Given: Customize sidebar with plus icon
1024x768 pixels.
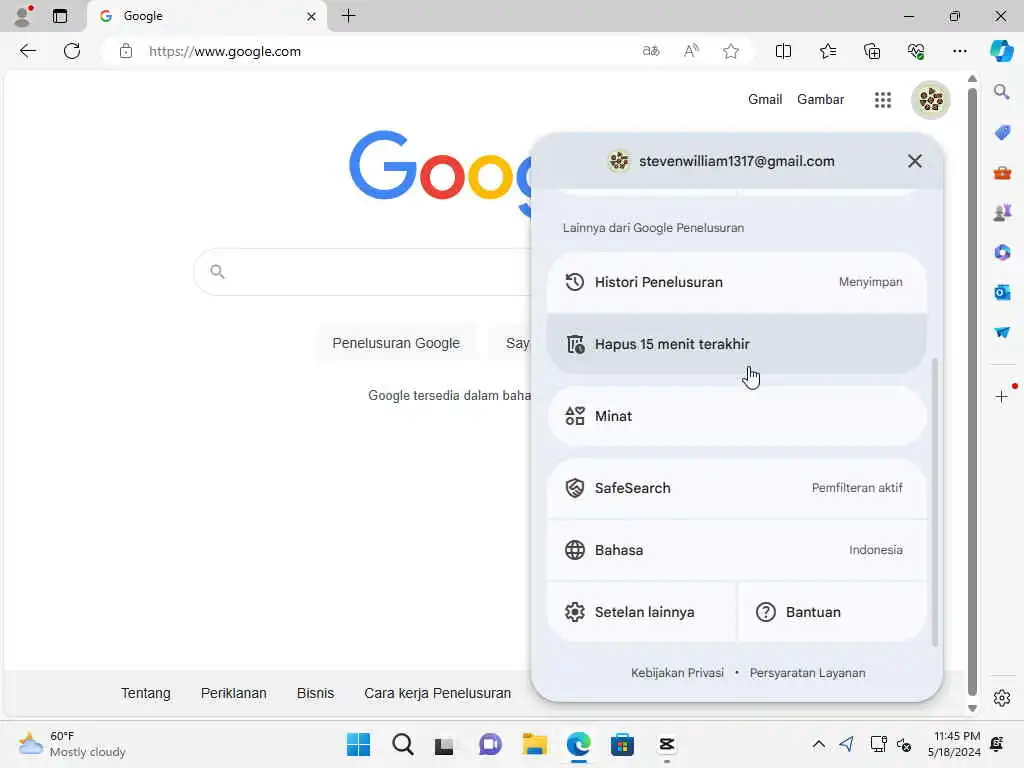Looking at the screenshot, I should pyautogui.click(x=1002, y=396).
